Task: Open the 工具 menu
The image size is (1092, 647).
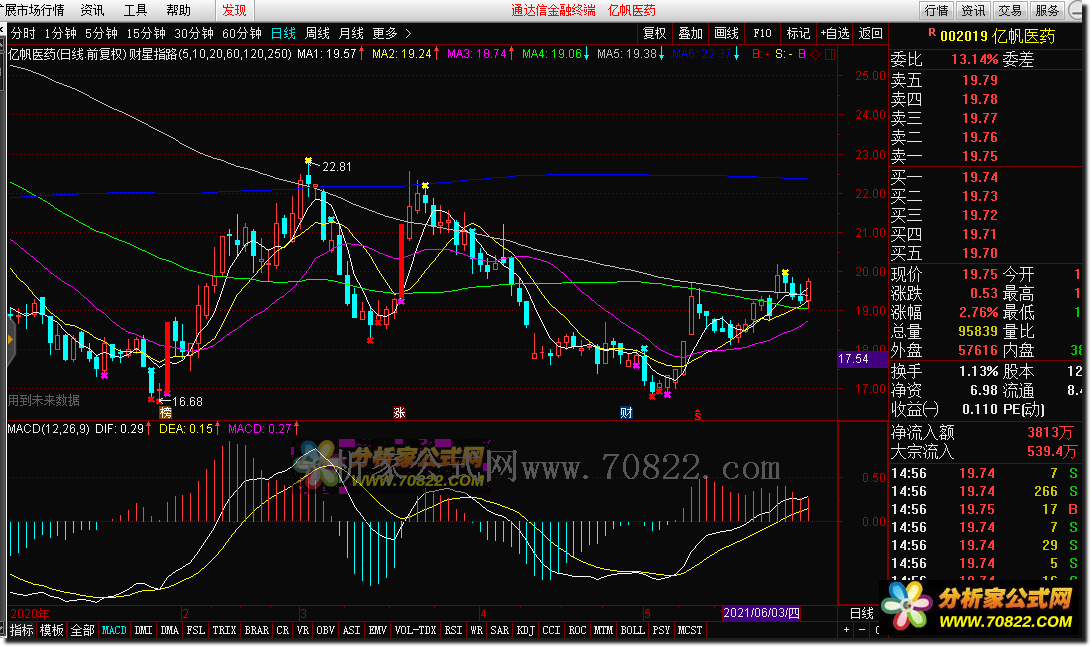Action: tap(135, 10)
